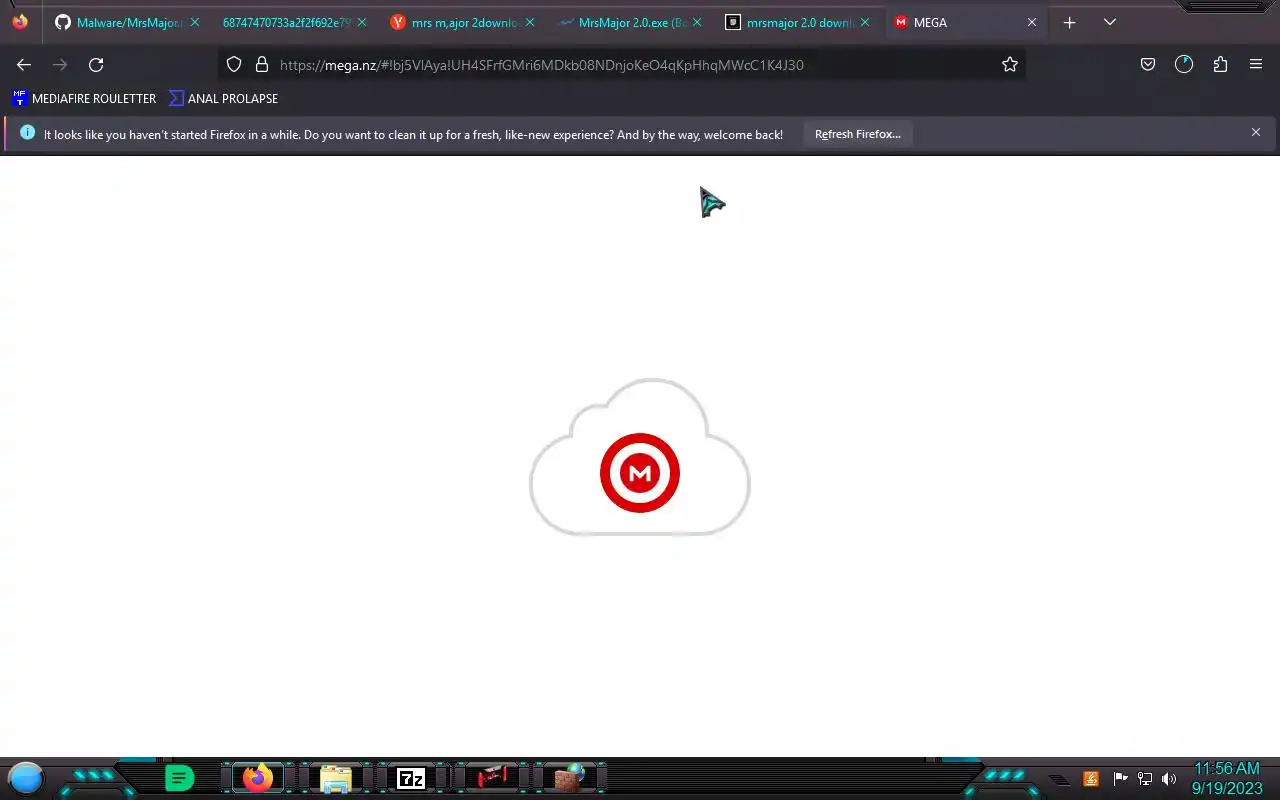Image resolution: width=1280 pixels, height=800 pixels.
Task: Bookmark this page with the star
Action: coord(1010,64)
